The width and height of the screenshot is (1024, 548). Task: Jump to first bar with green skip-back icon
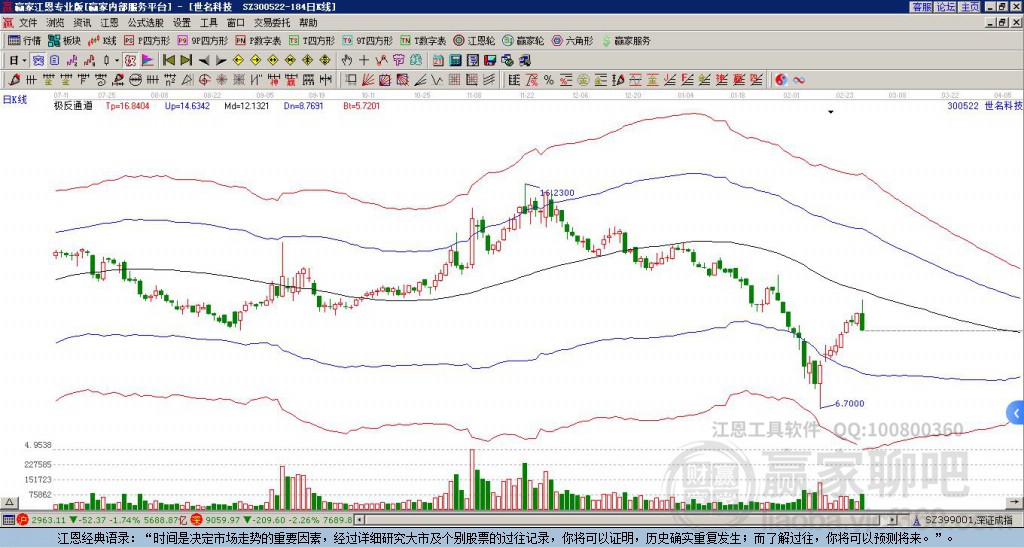(x=168, y=60)
